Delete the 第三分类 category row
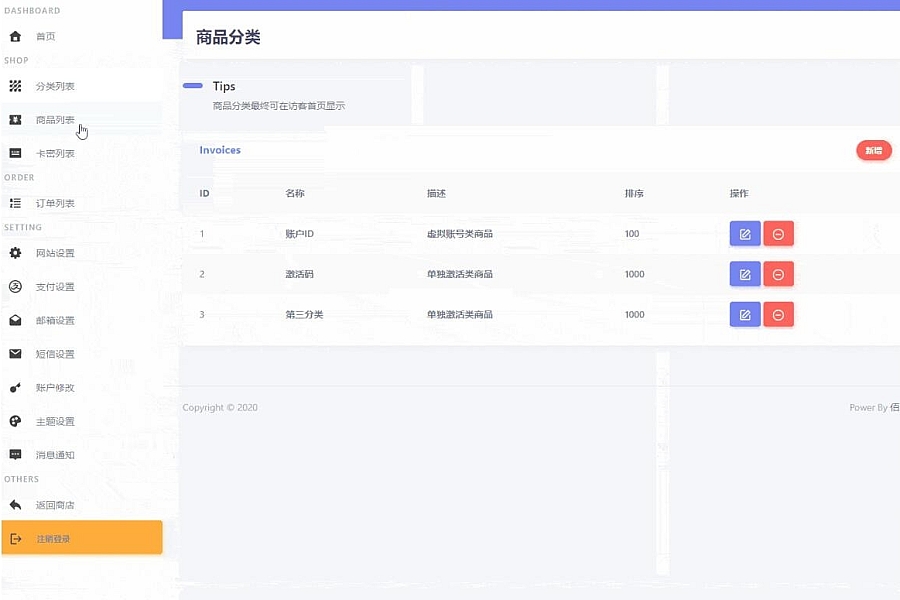Image resolution: width=900 pixels, height=600 pixels. [778, 315]
